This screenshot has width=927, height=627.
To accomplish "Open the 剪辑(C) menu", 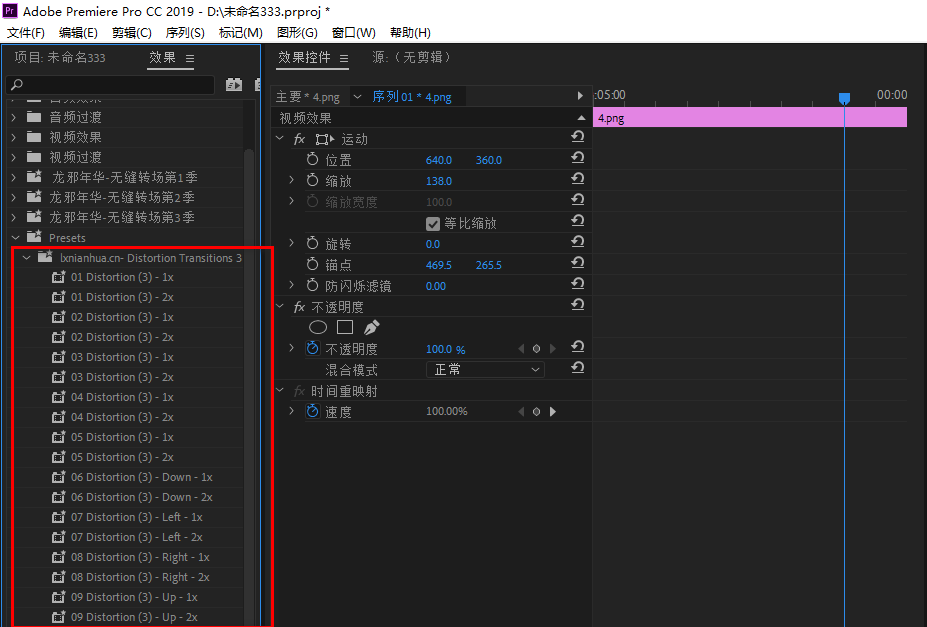I will pyautogui.click(x=132, y=33).
